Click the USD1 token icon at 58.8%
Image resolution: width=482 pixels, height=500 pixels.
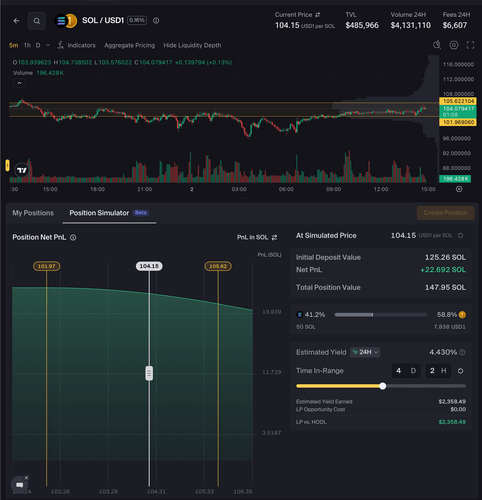coord(462,314)
